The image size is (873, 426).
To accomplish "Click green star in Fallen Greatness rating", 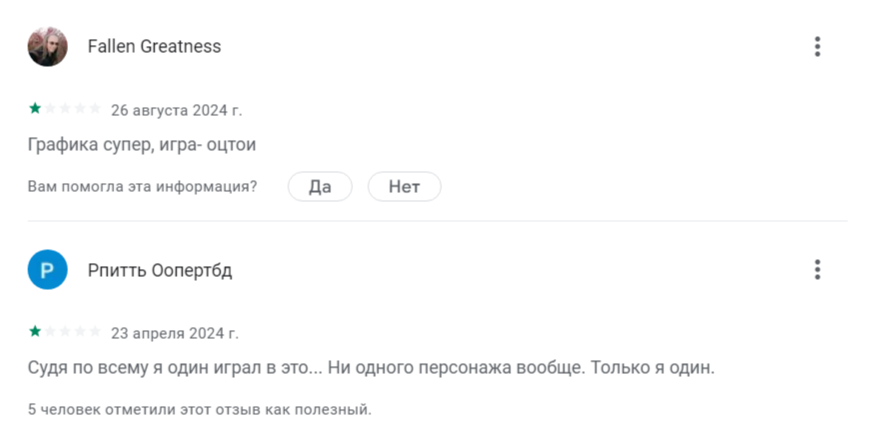I will (x=35, y=109).
